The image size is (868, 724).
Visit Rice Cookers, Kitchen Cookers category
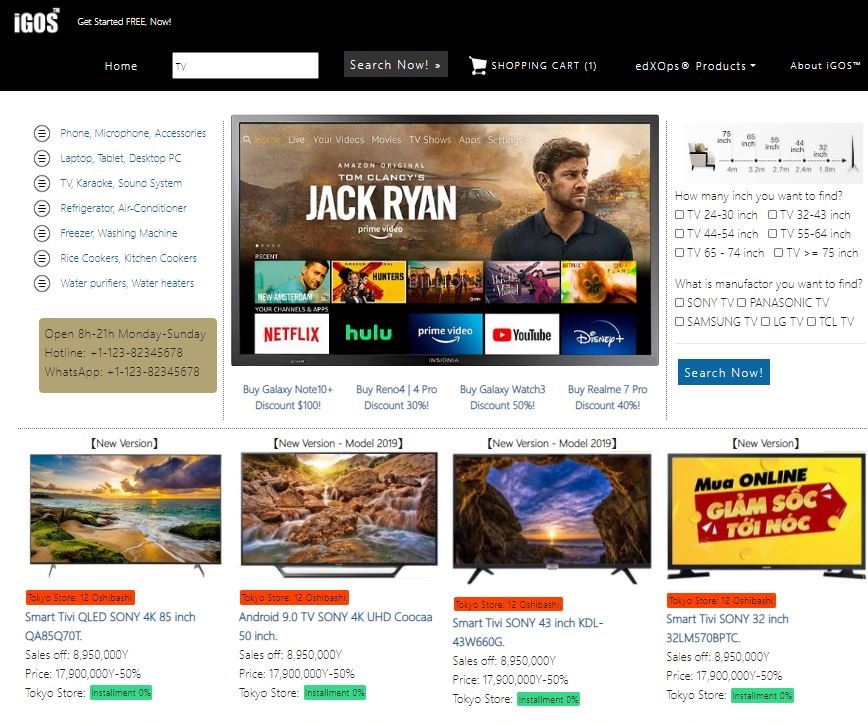pos(128,258)
